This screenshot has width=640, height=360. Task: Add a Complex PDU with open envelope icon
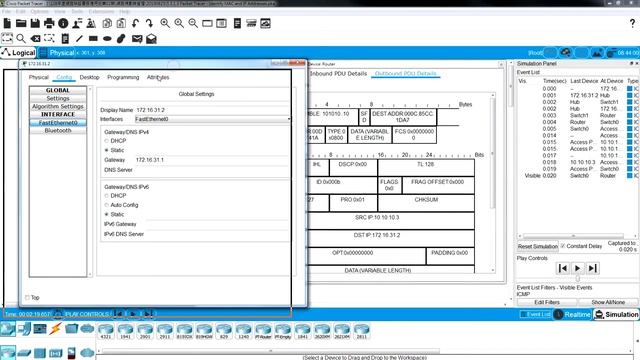151,39
